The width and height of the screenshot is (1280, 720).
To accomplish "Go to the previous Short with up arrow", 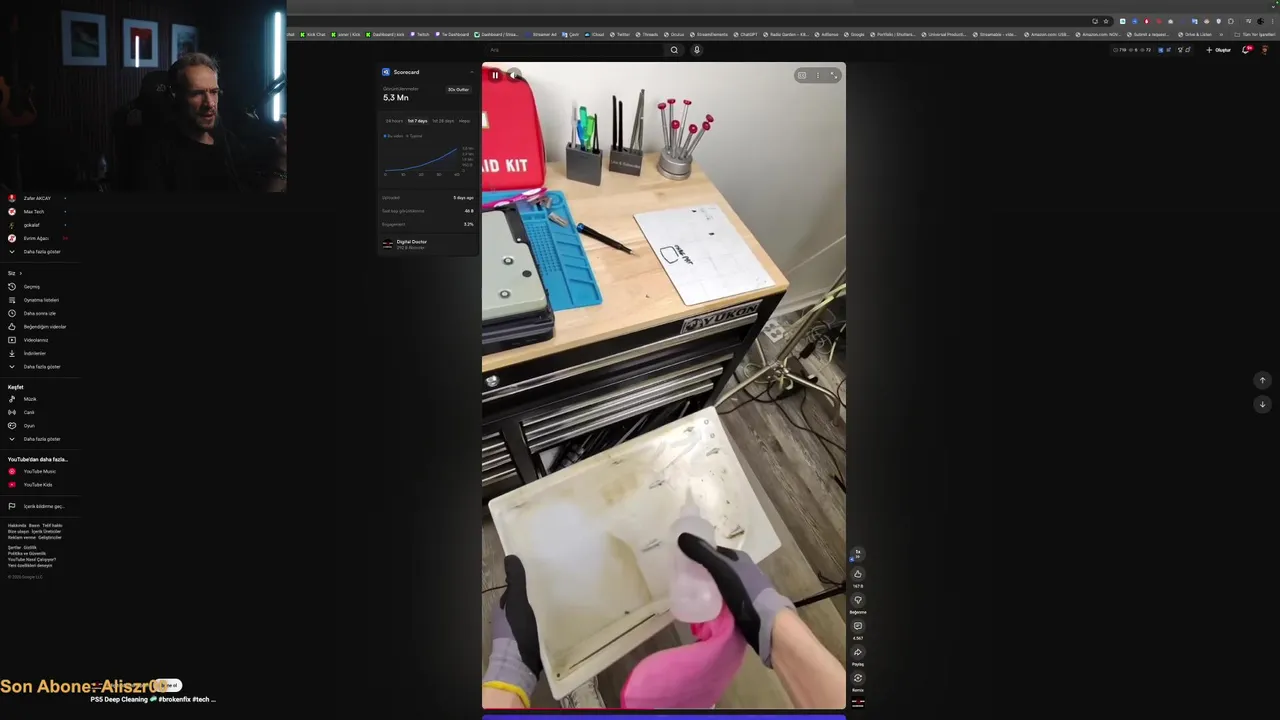I will click(x=1262, y=380).
